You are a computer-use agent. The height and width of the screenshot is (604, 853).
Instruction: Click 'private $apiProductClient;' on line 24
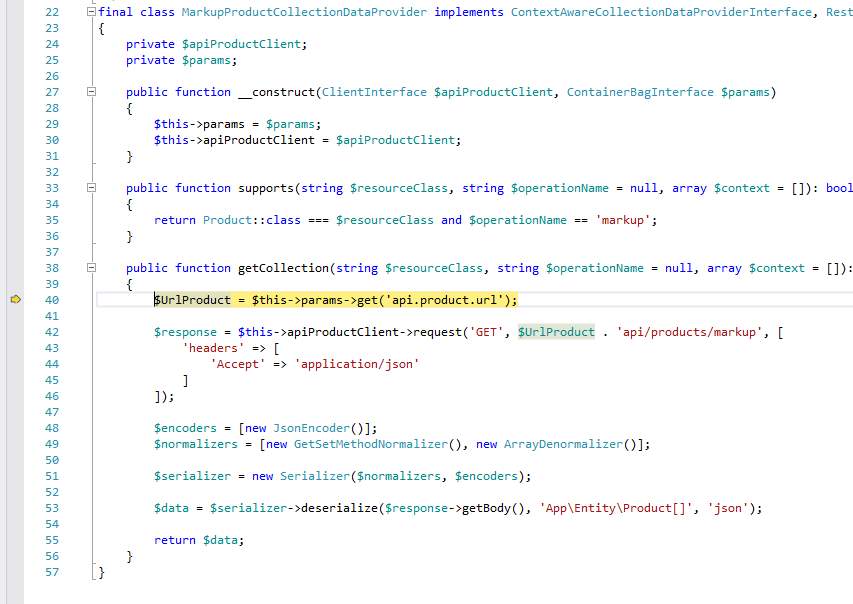(x=217, y=44)
